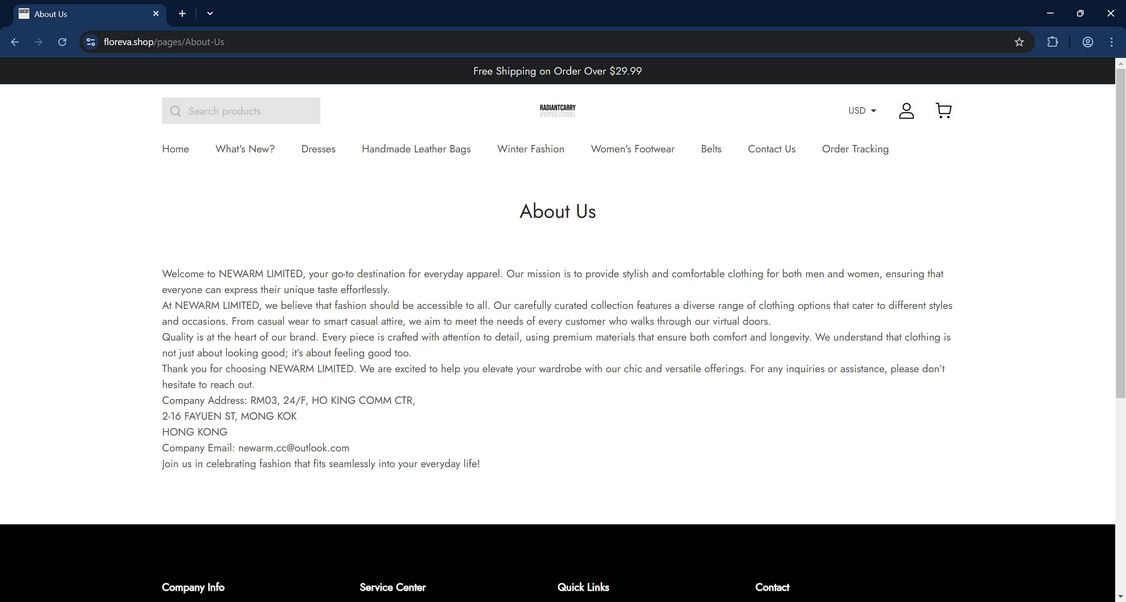Viewport: 1126px width, 602px height.
Task: Restore down the browser window
Action: [1080, 14]
